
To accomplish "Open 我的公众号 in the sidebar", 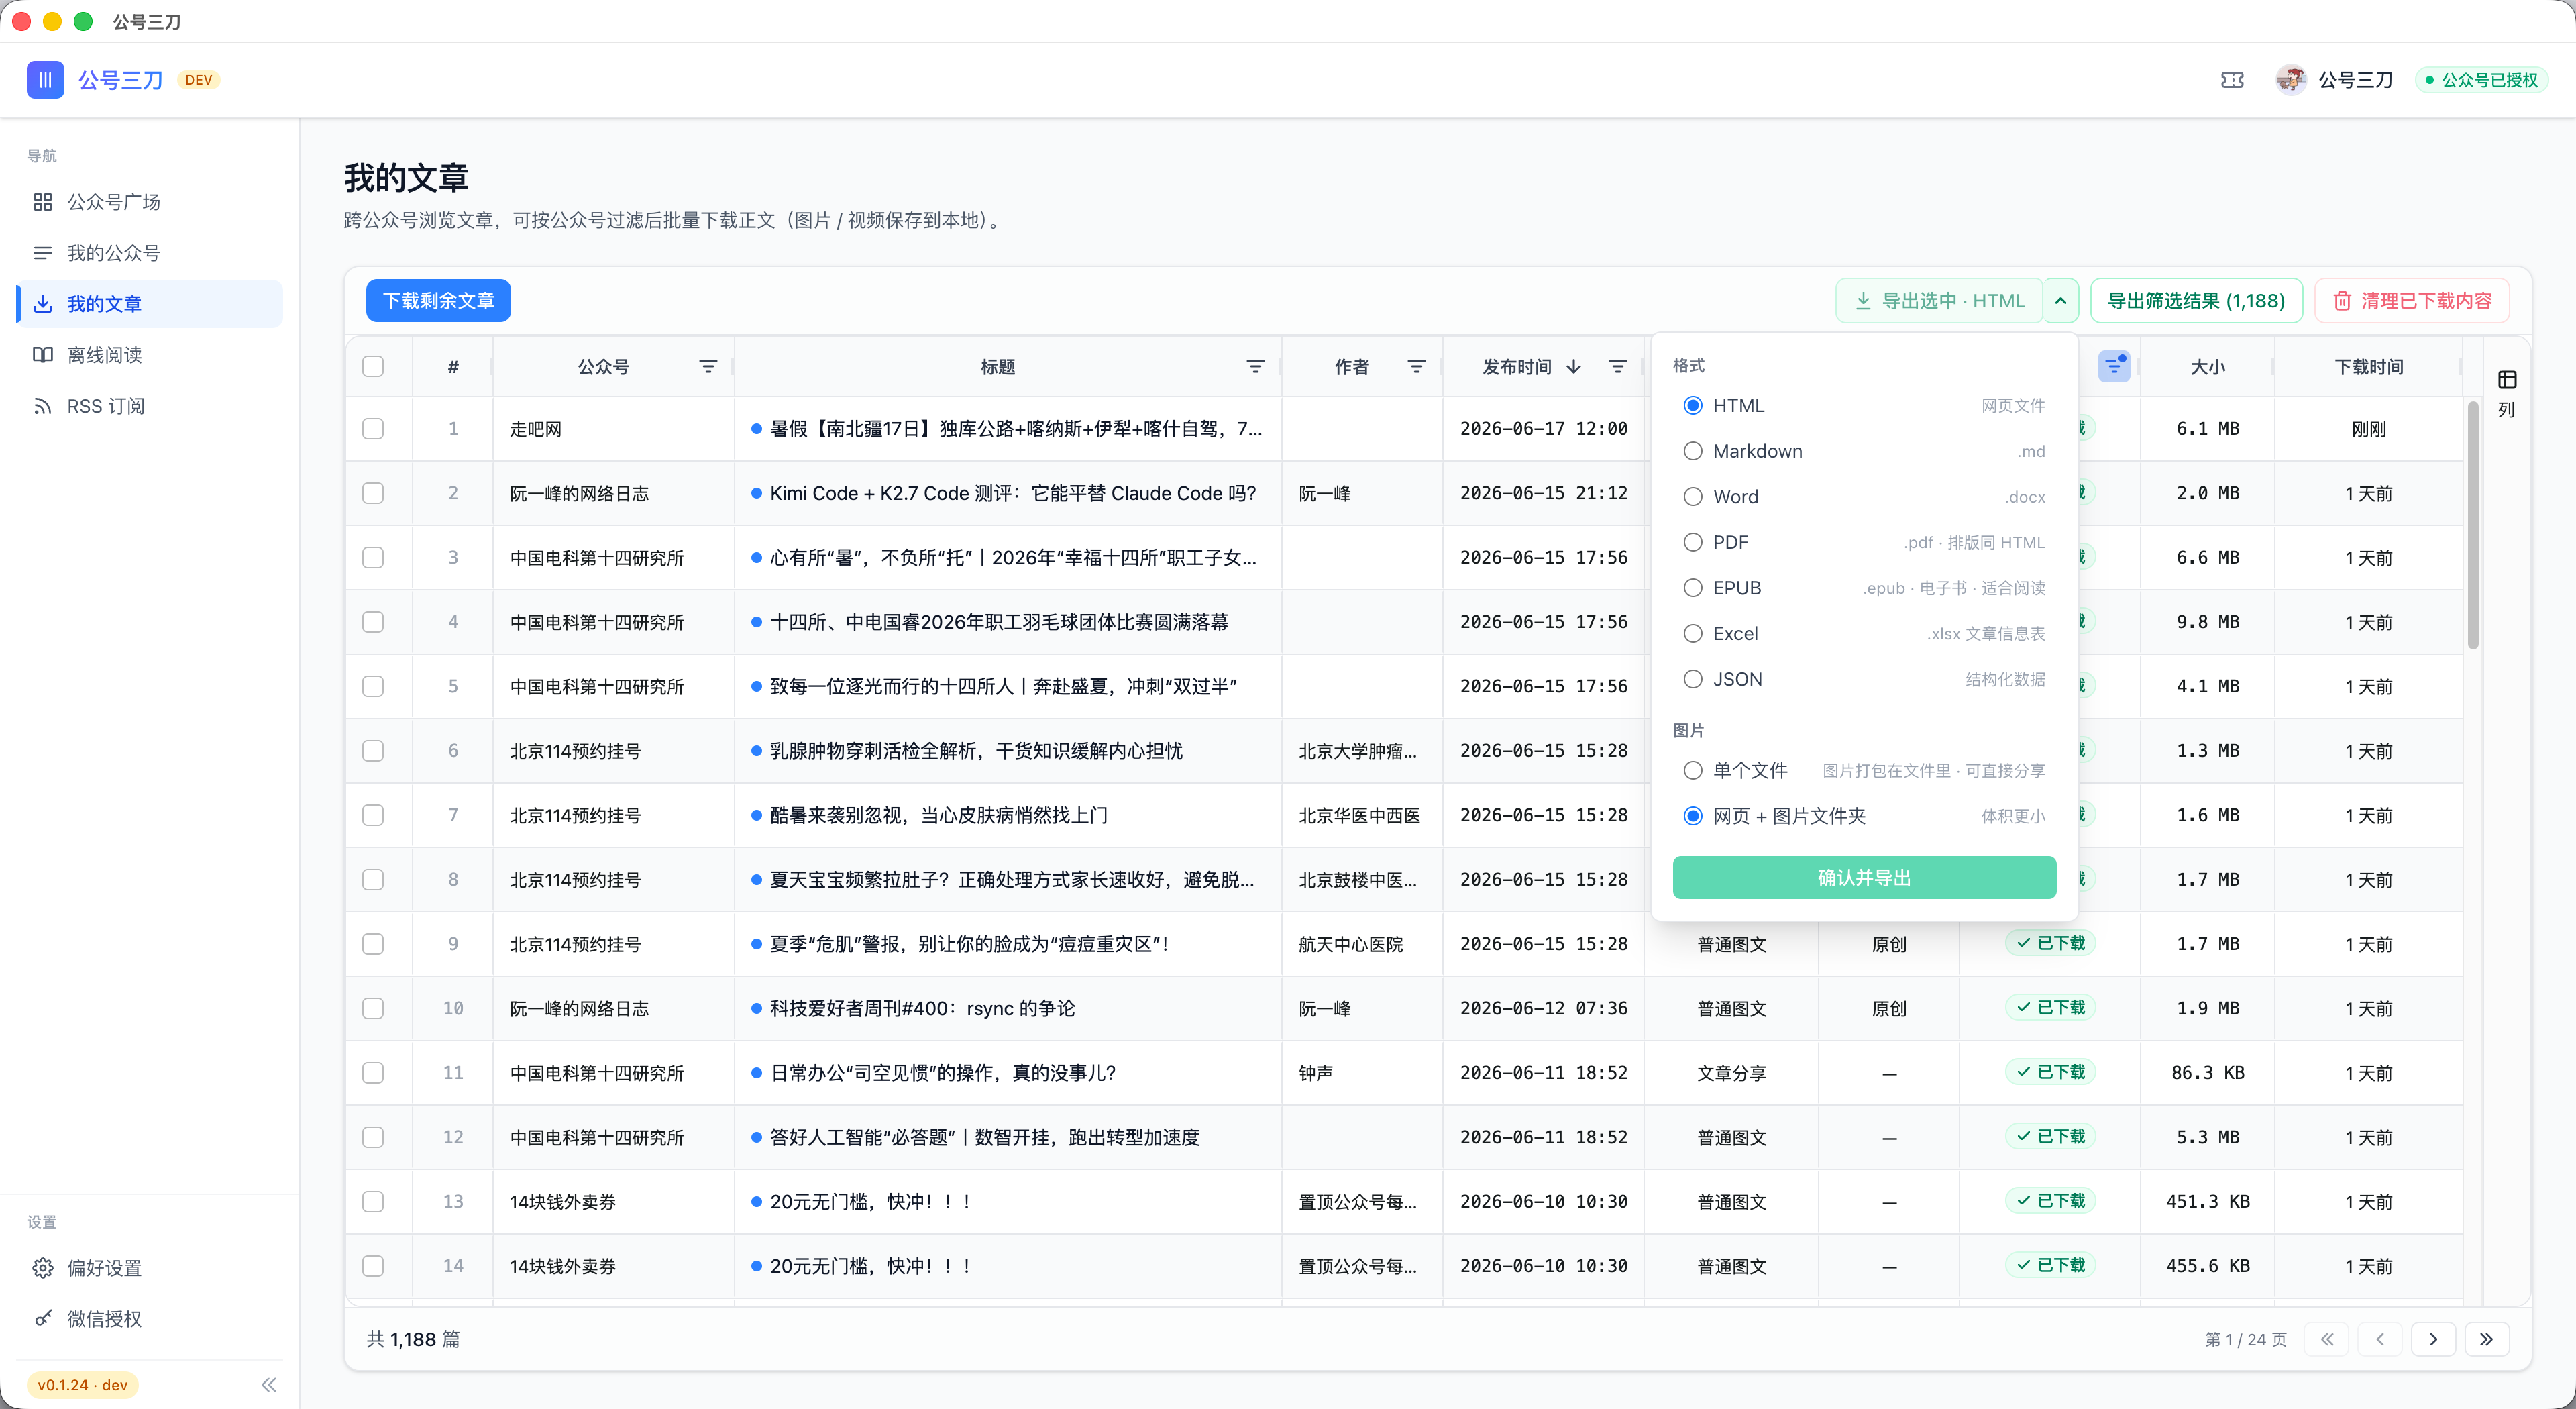I will pyautogui.click(x=150, y=253).
